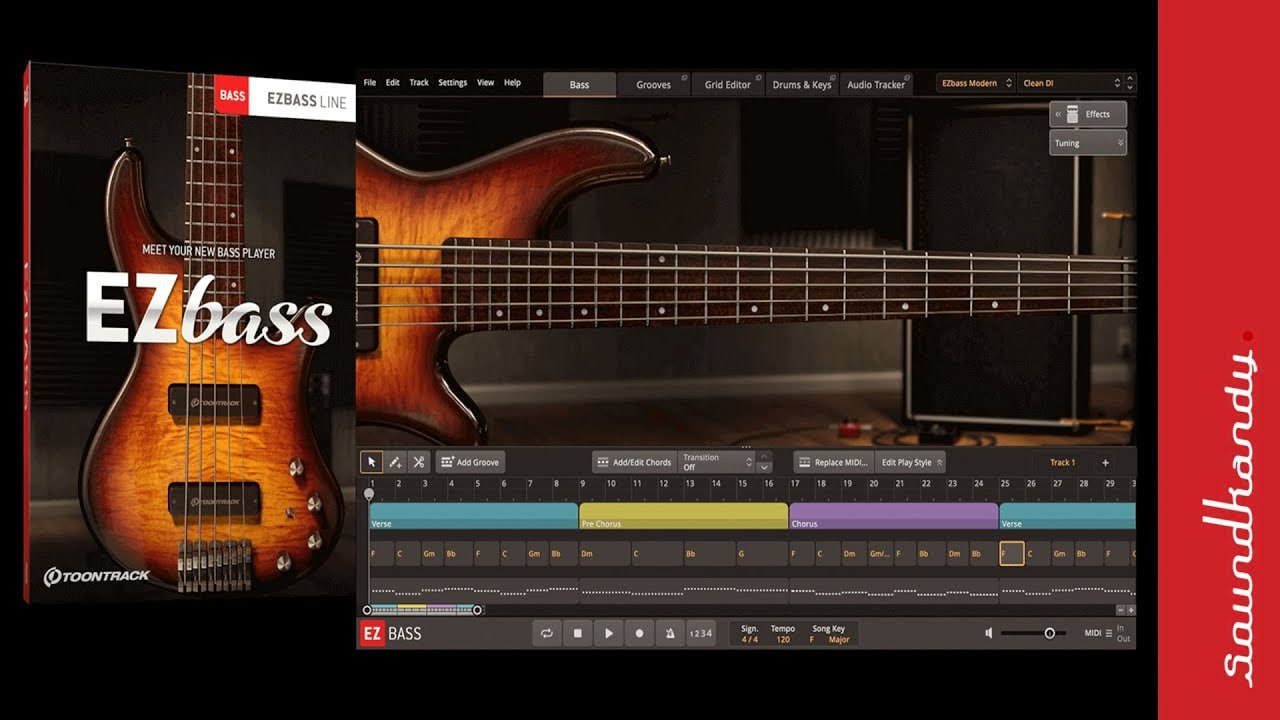
Task: Switch to the Audio Tracker tab
Action: click(x=876, y=85)
